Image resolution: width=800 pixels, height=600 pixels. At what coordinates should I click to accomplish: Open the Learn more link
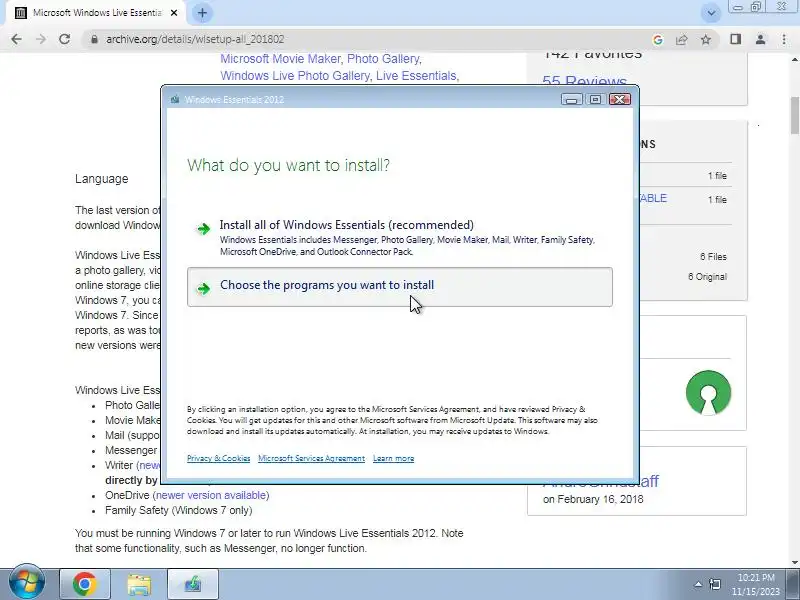tap(393, 458)
